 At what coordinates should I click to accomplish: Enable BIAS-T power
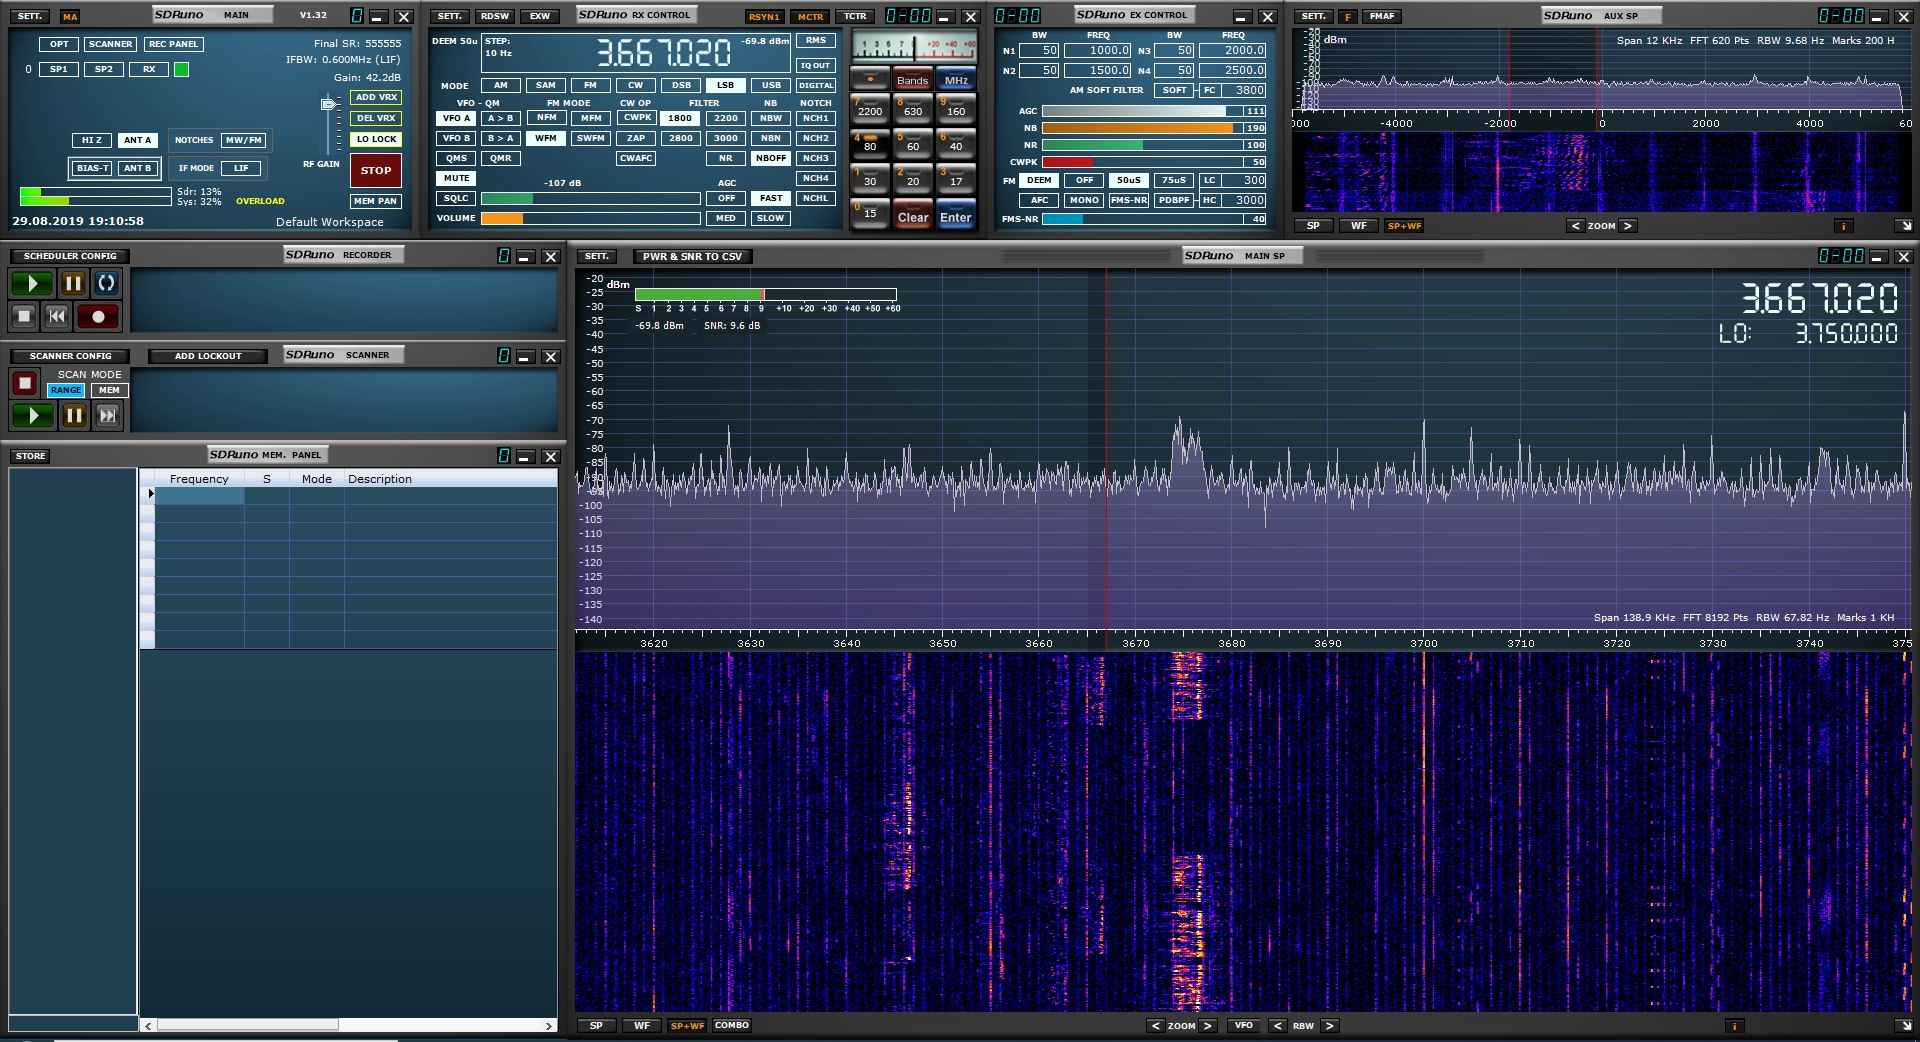(x=92, y=168)
